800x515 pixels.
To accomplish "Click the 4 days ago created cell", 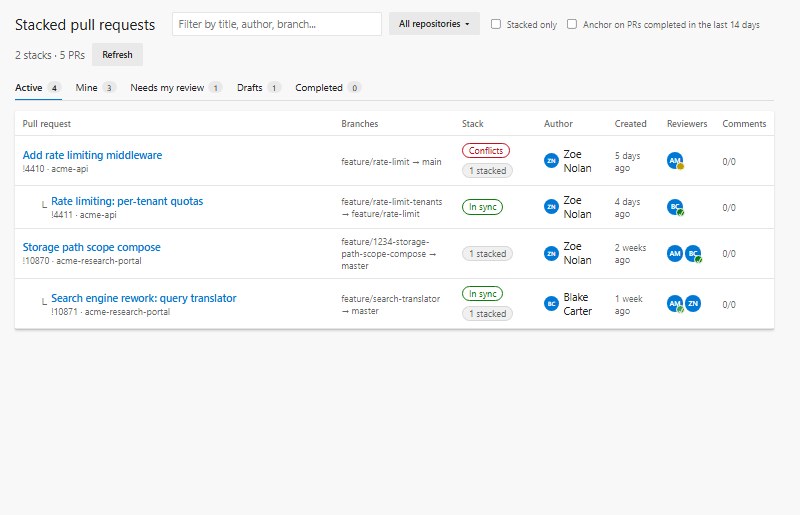I will (x=628, y=208).
